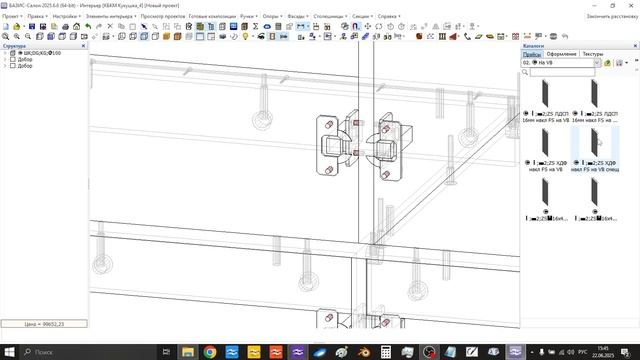Open the Секции dropdown menu
This screenshot has height=360, width=640.
[x=362, y=16]
